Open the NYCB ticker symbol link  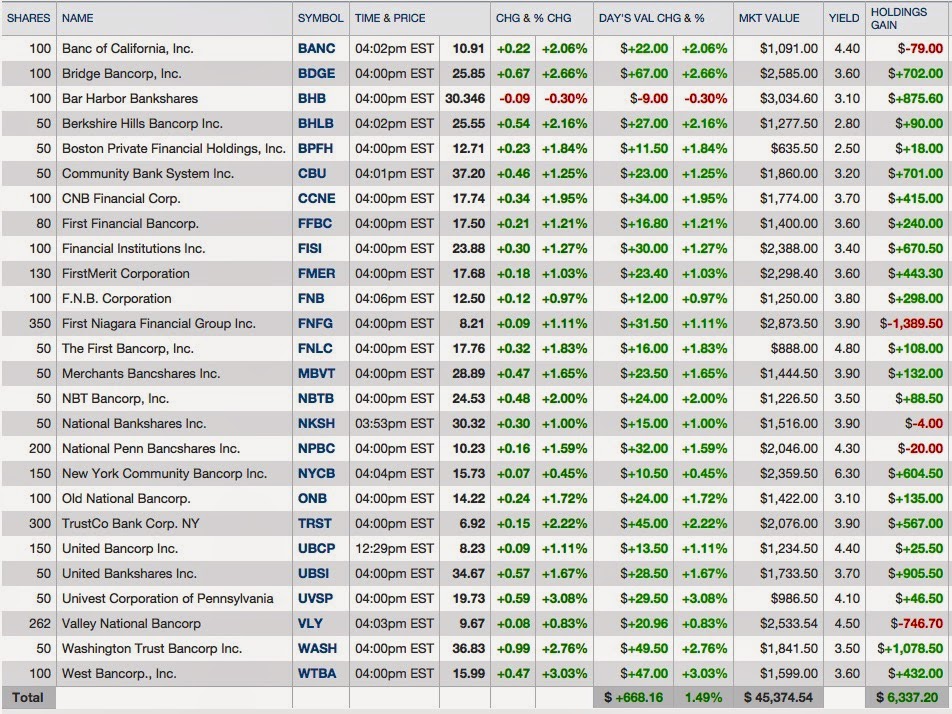click(316, 473)
